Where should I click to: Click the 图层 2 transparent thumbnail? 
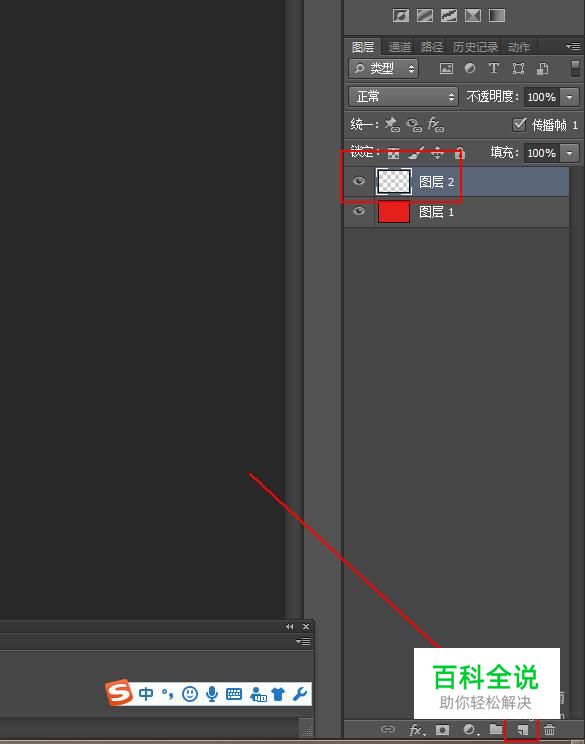click(x=394, y=181)
